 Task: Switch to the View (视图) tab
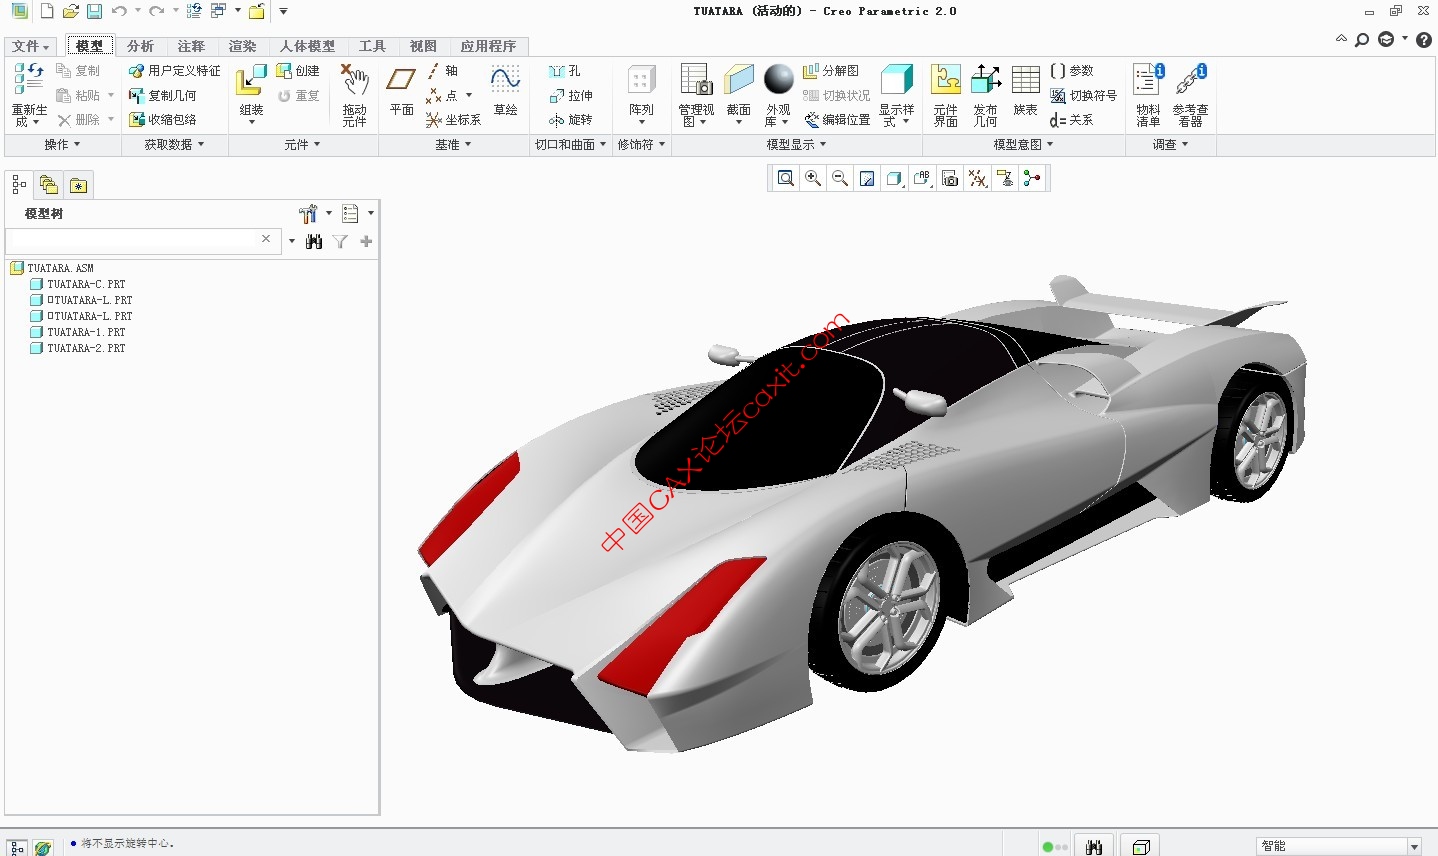pos(423,46)
